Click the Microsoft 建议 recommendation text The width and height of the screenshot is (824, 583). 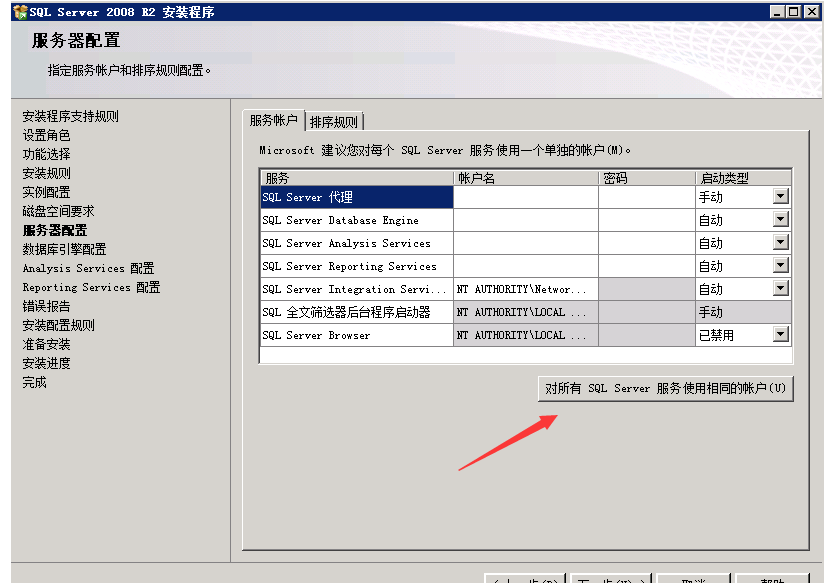(445, 150)
